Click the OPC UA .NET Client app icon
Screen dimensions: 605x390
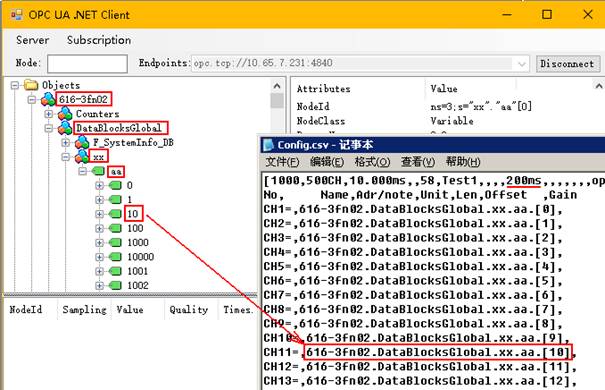16,15
